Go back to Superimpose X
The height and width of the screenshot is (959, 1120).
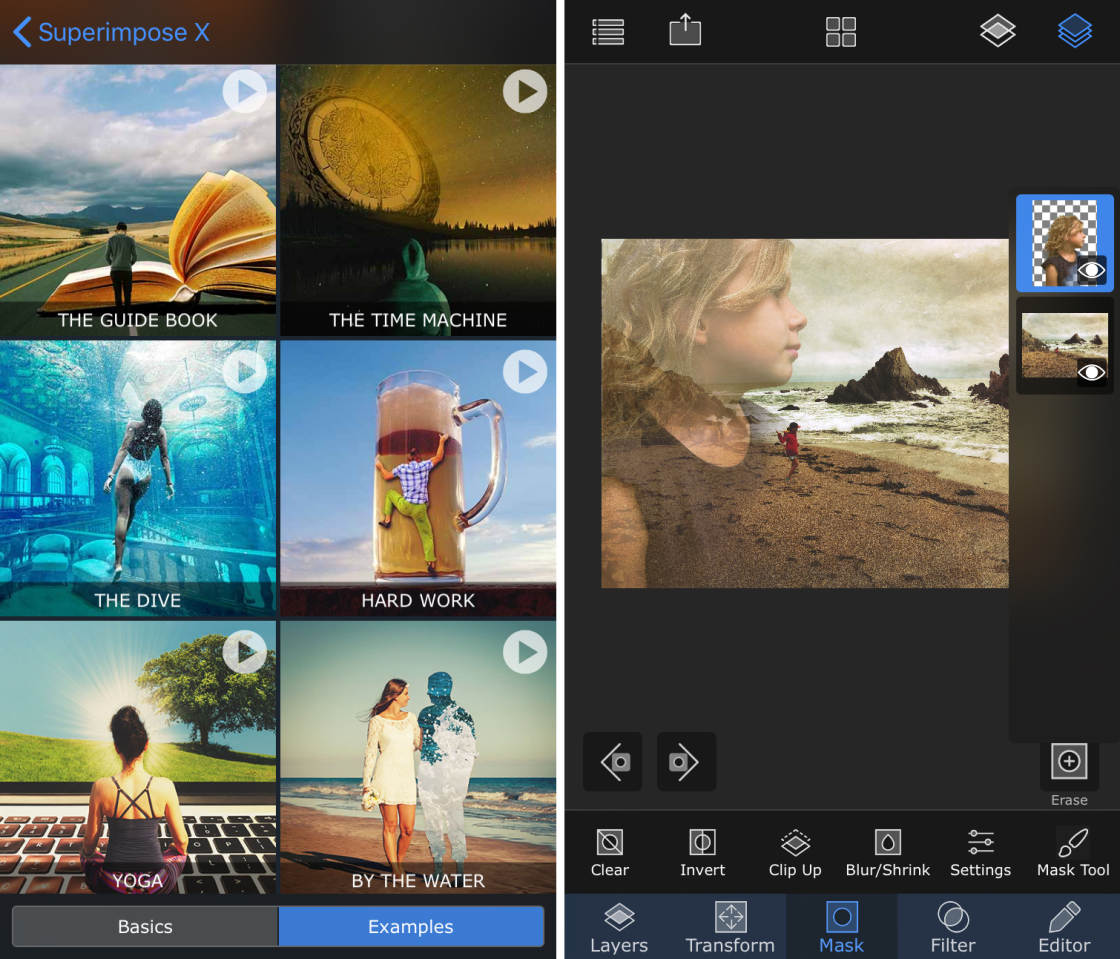click(x=110, y=31)
